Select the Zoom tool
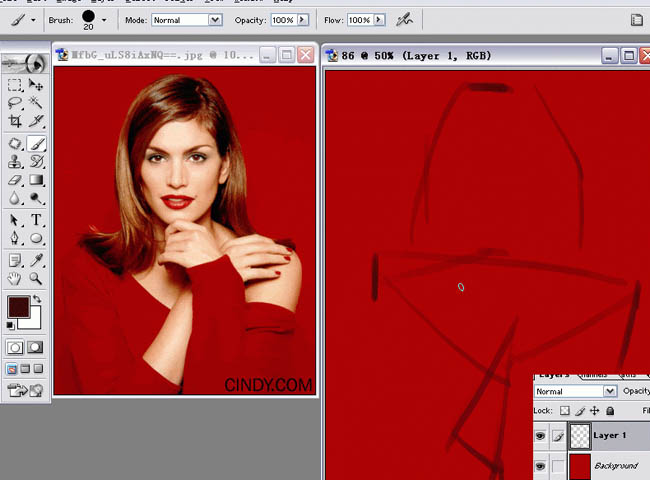Image resolution: width=650 pixels, height=480 pixels. point(36,279)
